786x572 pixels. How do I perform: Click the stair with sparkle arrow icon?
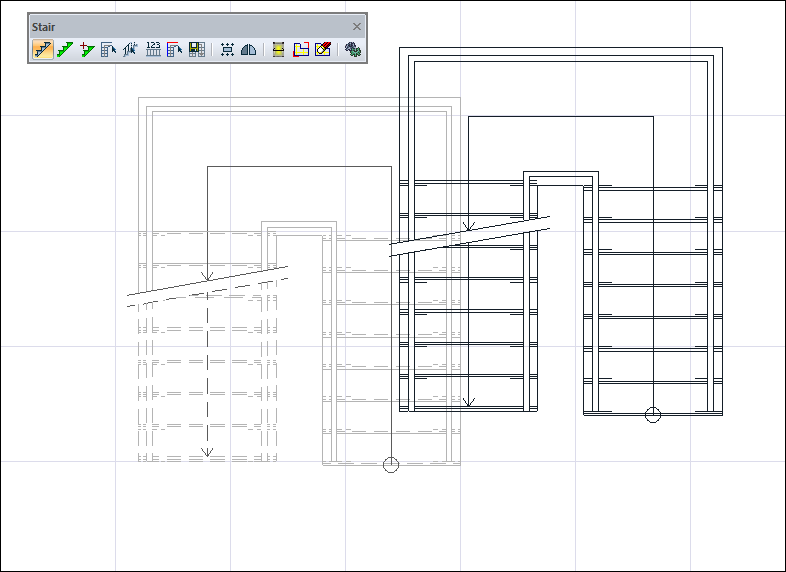(x=130, y=49)
